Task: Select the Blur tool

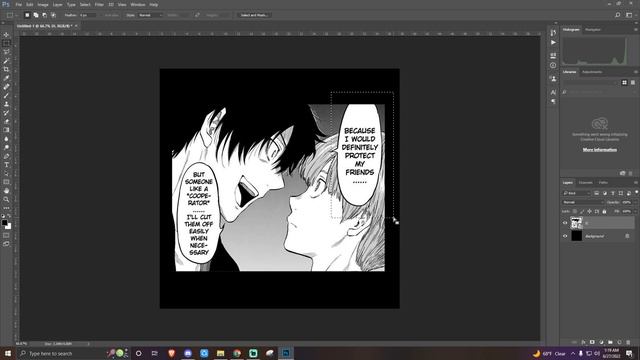Action: [x=6, y=139]
